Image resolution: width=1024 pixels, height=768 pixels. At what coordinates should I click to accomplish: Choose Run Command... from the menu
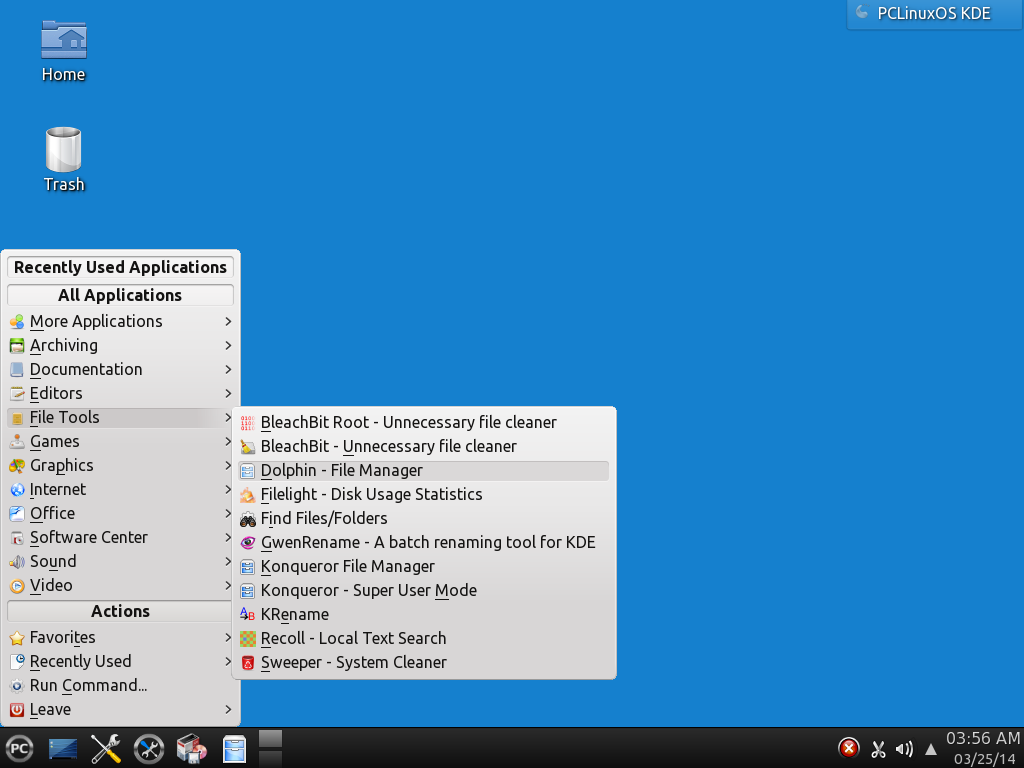point(121,686)
